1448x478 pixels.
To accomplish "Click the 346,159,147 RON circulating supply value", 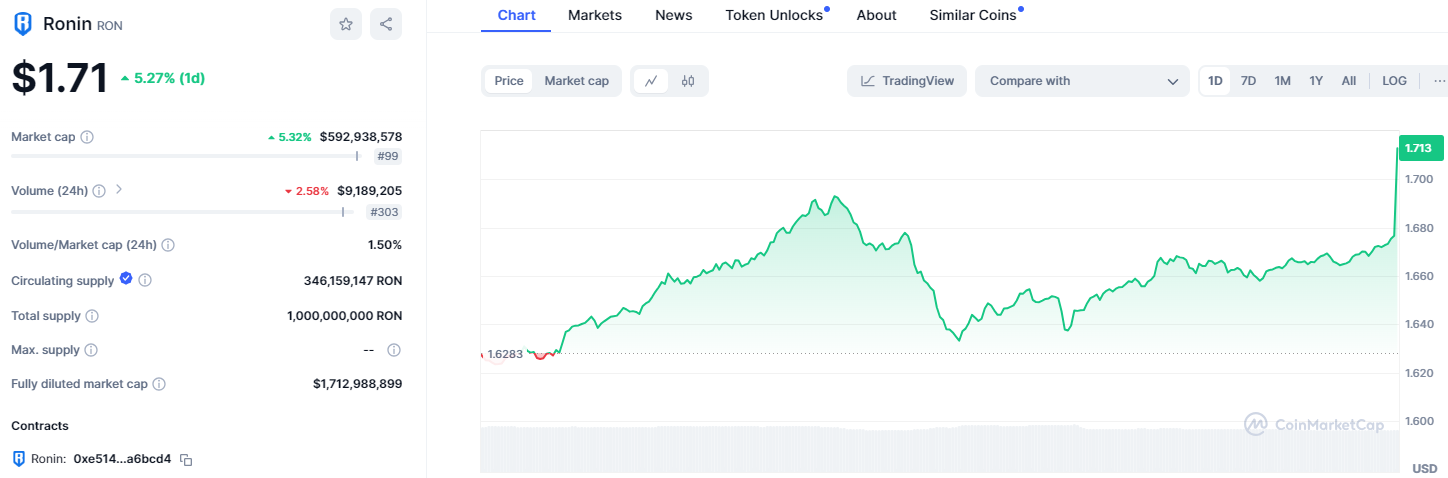I will pyautogui.click(x=353, y=281).
